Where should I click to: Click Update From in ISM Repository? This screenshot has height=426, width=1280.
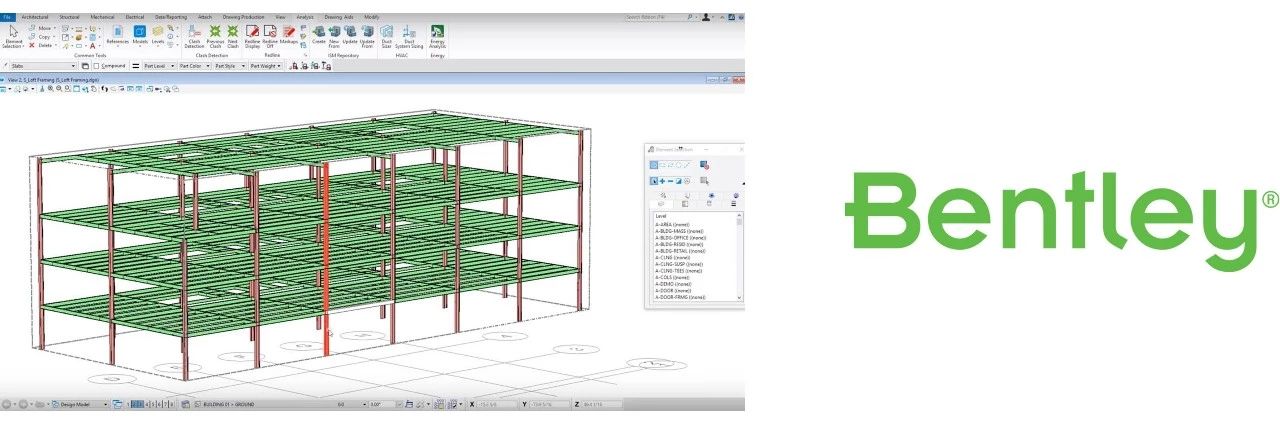(367, 37)
